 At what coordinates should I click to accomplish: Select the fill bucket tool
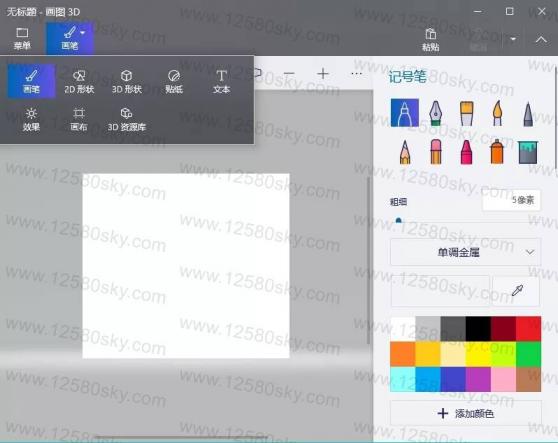(528, 152)
